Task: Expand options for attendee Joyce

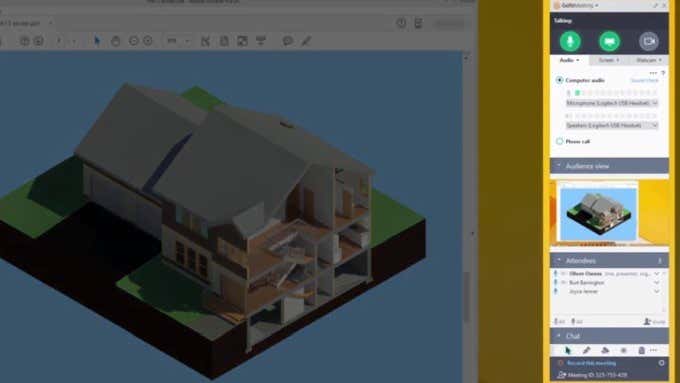Action: (657, 291)
